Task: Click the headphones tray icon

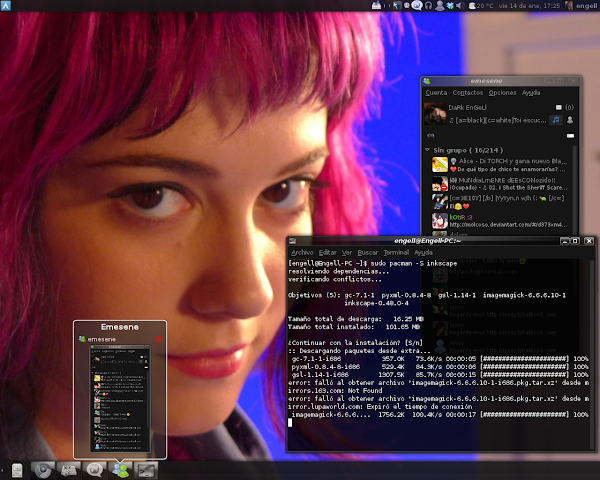Action: pos(429,5)
